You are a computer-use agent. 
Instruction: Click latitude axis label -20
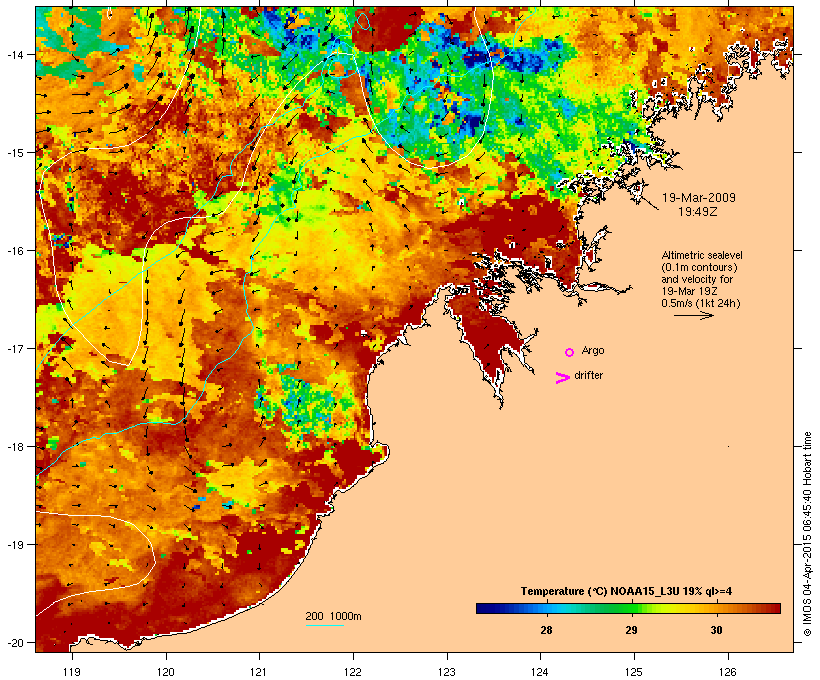[x=14, y=642]
